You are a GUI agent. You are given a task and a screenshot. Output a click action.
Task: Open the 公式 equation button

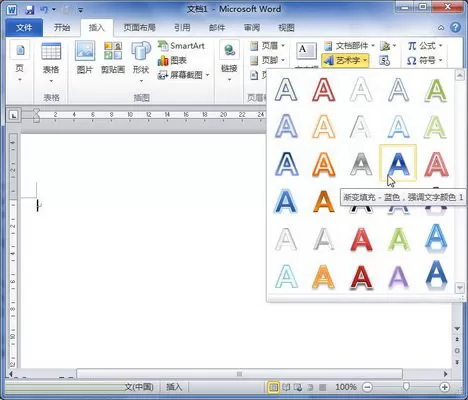pos(425,46)
